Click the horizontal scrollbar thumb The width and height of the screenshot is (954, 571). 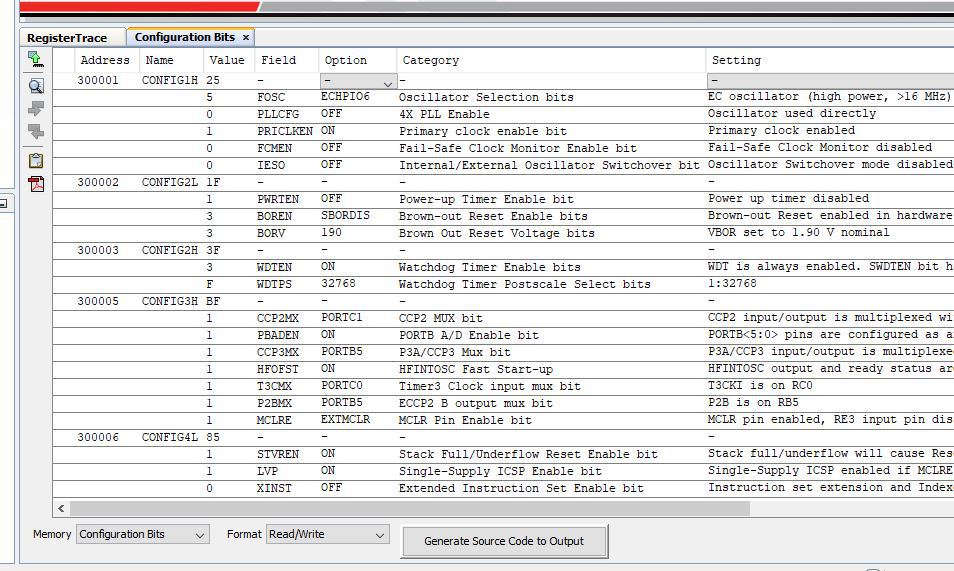[x=409, y=508]
